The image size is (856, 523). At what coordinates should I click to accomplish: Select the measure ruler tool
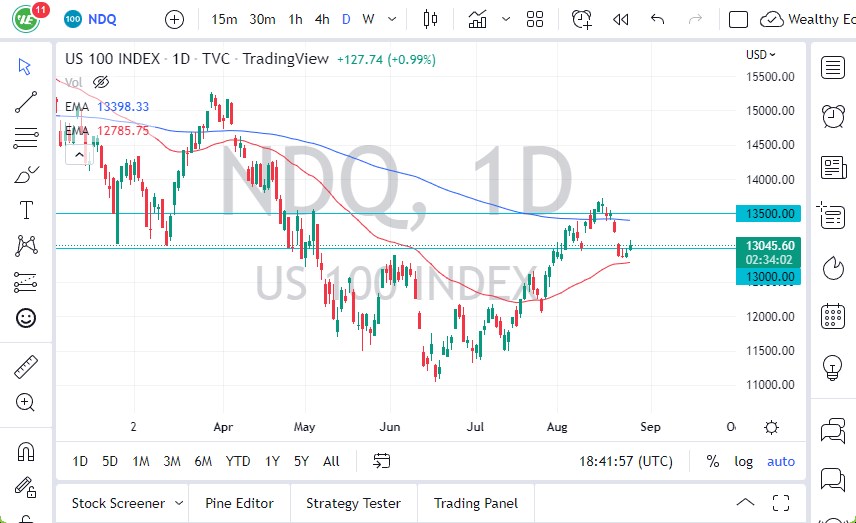coord(26,367)
